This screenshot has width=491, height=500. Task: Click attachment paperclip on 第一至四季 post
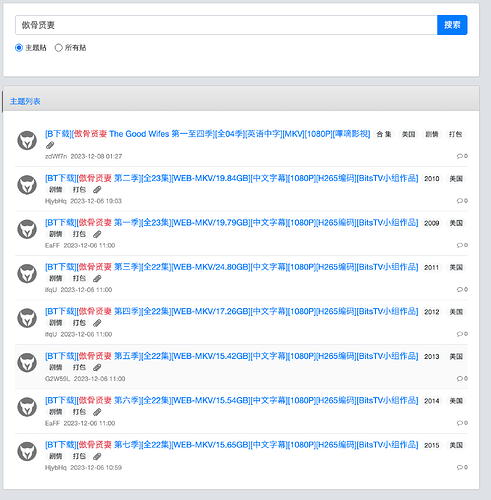50,145
